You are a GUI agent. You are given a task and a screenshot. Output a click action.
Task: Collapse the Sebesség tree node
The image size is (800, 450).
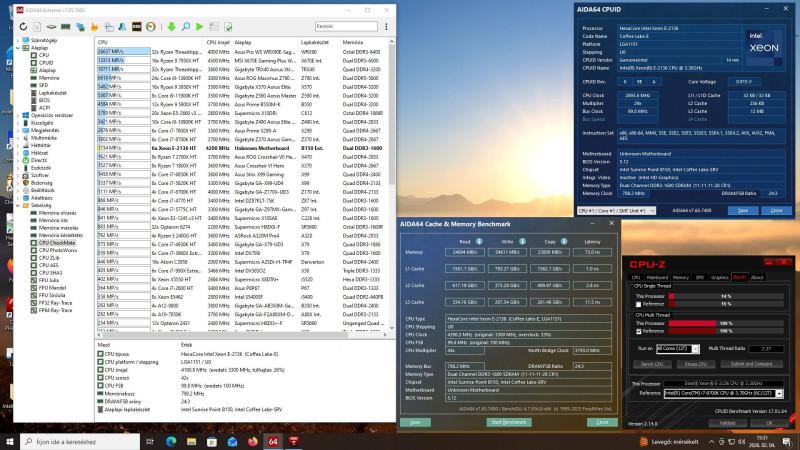click(18, 205)
